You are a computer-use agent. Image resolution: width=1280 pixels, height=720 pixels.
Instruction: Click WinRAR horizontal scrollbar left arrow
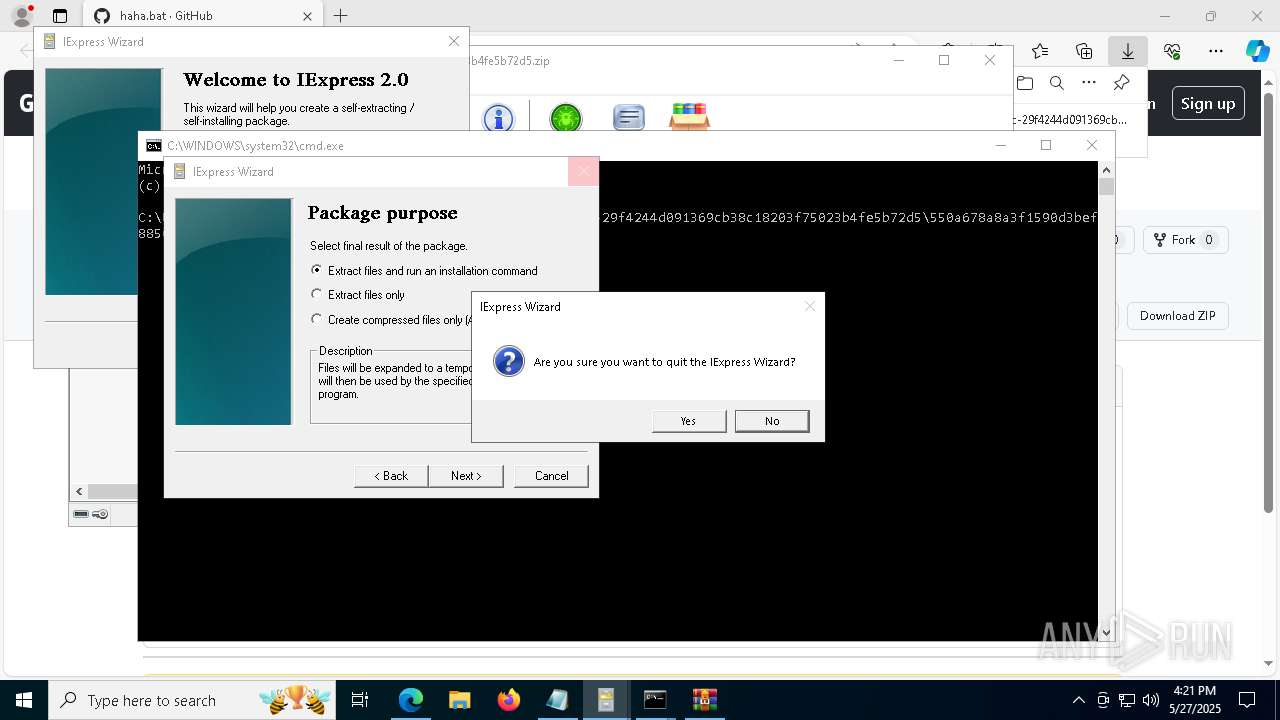coord(79,492)
